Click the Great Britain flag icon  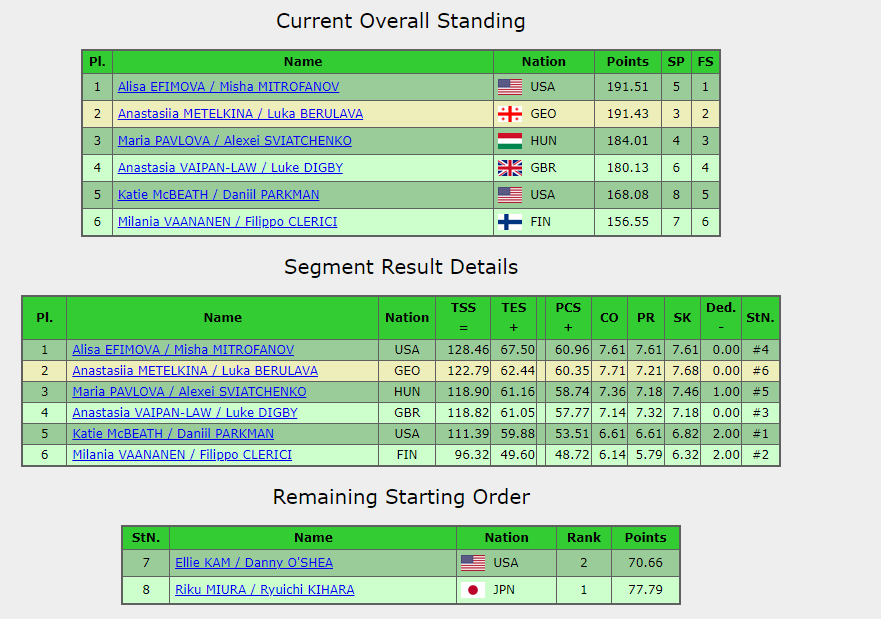click(510, 168)
